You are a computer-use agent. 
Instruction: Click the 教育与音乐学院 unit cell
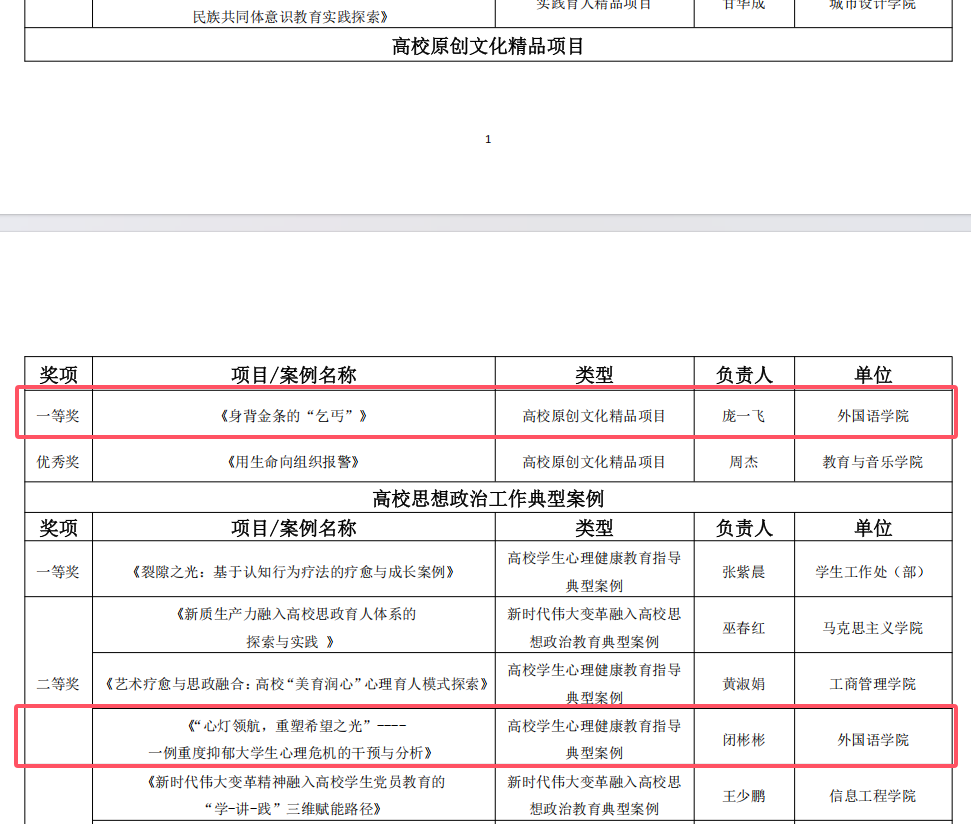872,462
